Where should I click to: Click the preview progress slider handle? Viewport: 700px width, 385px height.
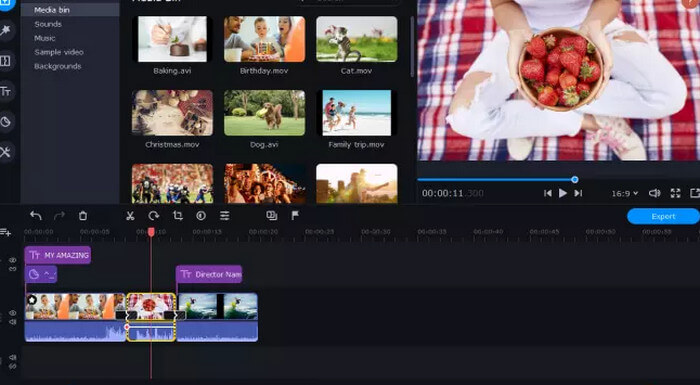pyautogui.click(x=575, y=180)
